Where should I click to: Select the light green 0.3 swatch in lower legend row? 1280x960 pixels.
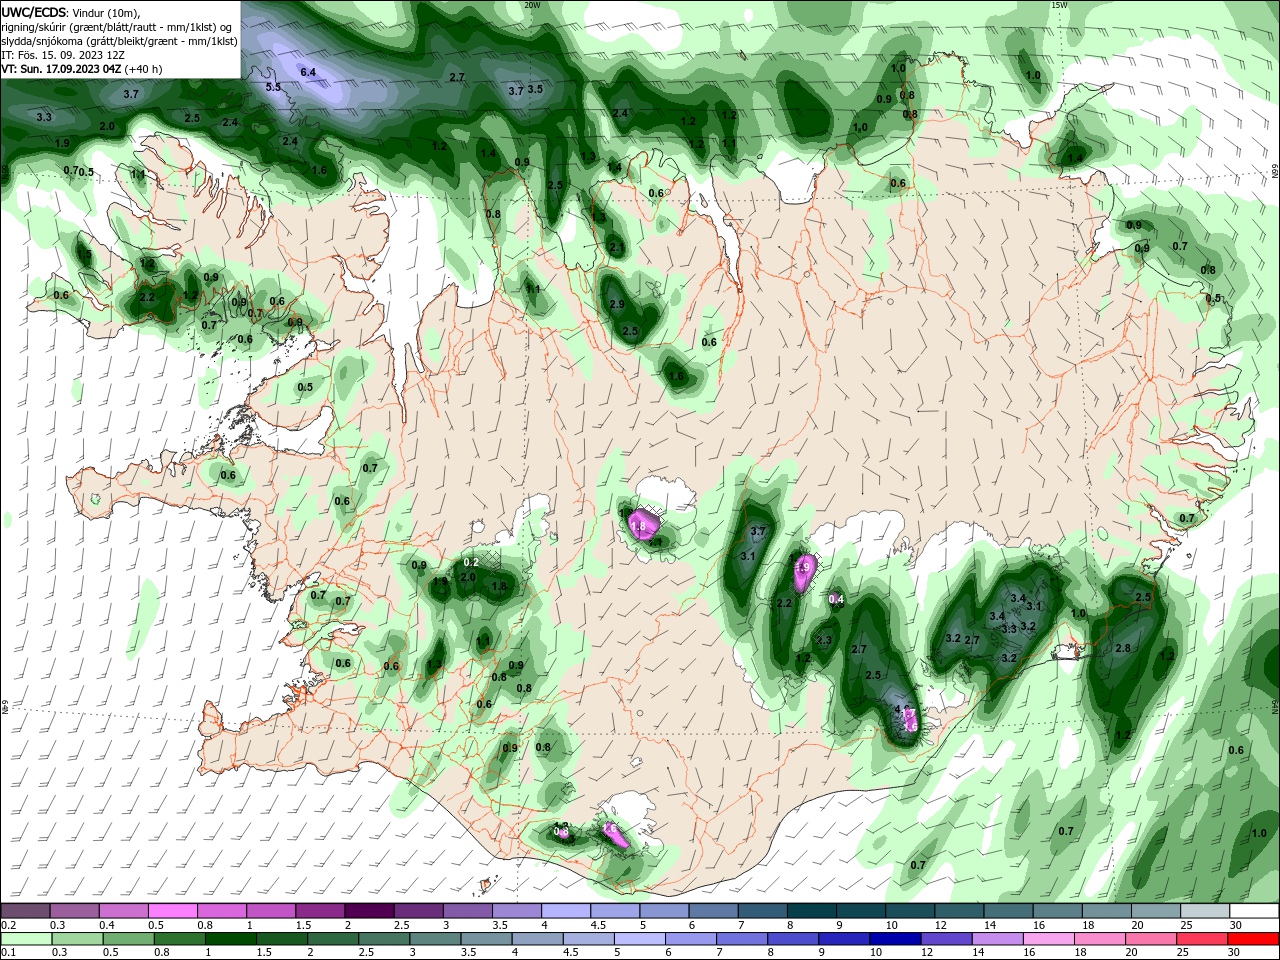(x=77, y=939)
